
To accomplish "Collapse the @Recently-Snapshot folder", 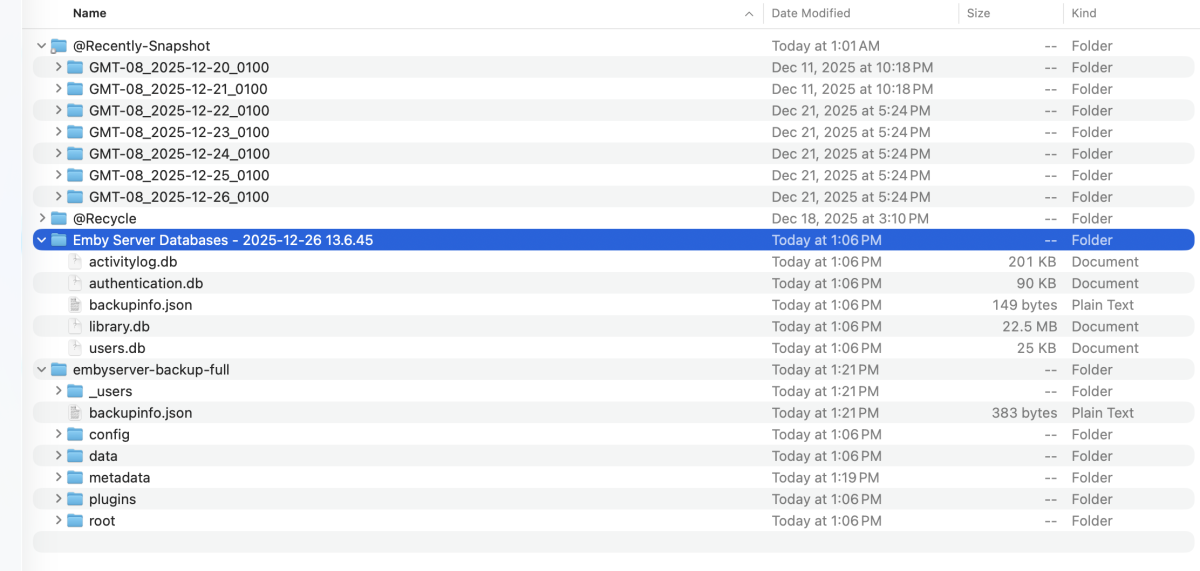I will [41, 46].
